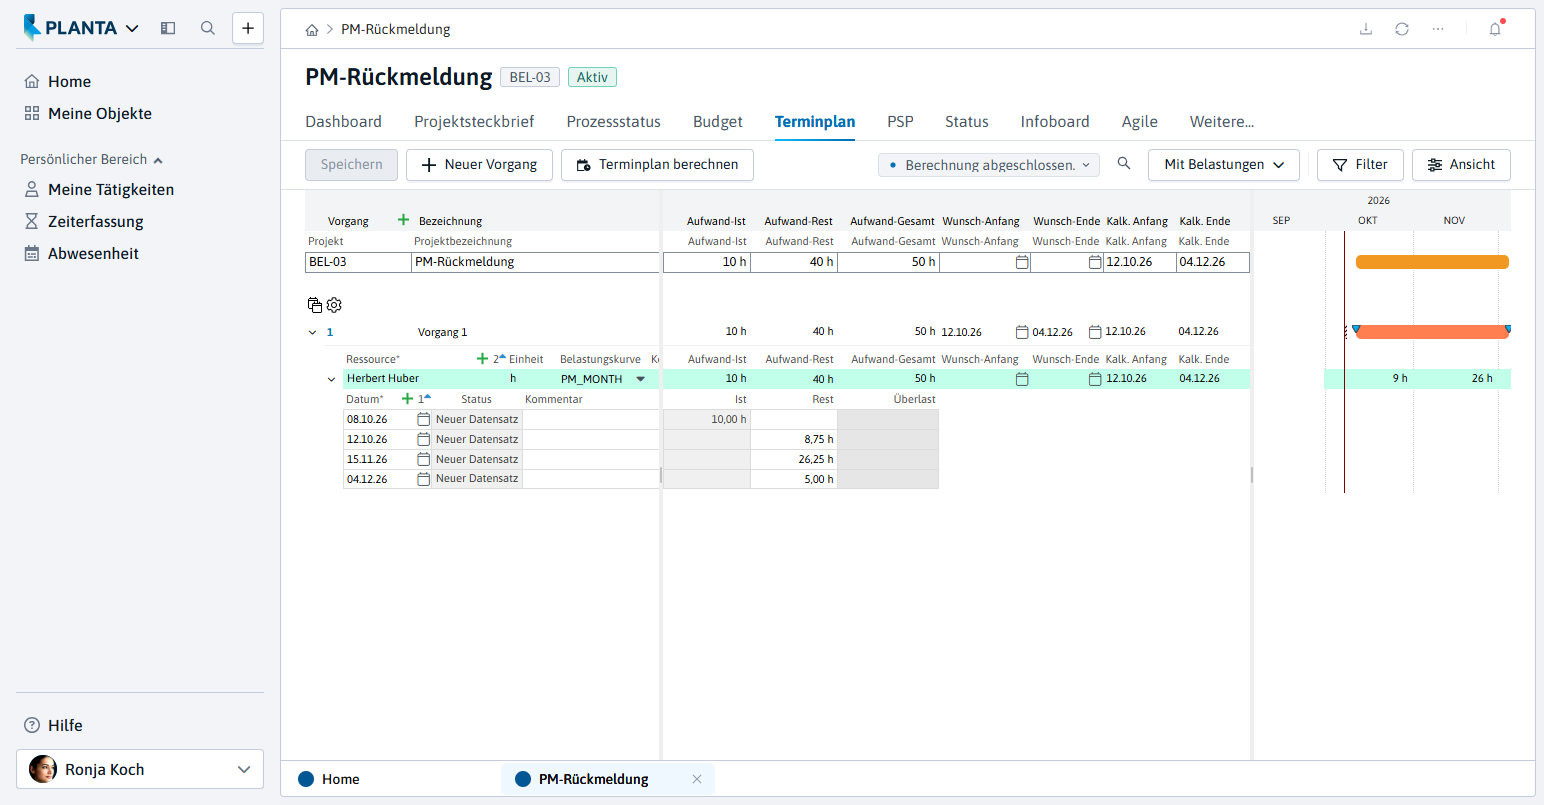Click the copy icon above Vorgang 1
Screen dimensions: 1544x805
[x=315, y=305]
